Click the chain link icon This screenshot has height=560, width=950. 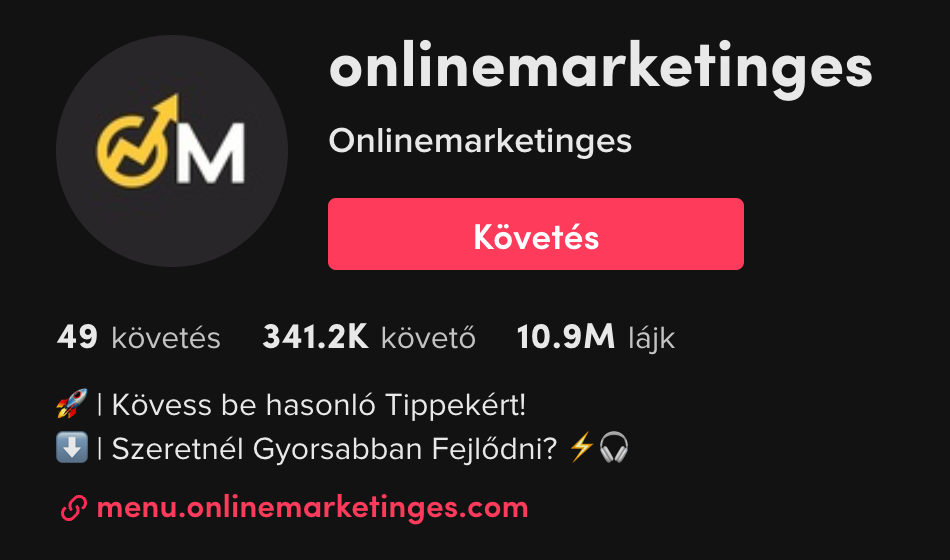(74, 508)
